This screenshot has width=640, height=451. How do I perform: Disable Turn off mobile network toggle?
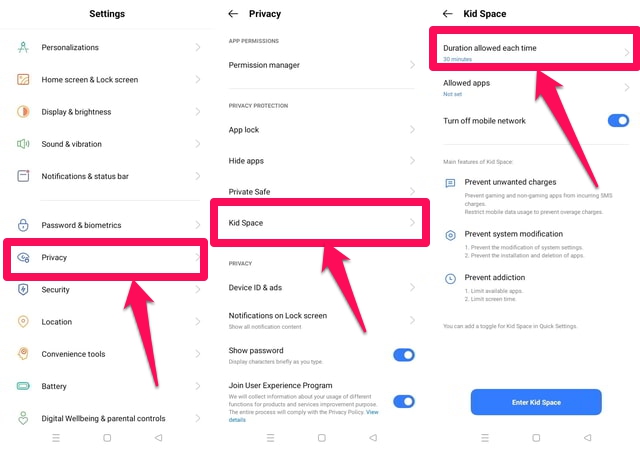click(x=618, y=120)
